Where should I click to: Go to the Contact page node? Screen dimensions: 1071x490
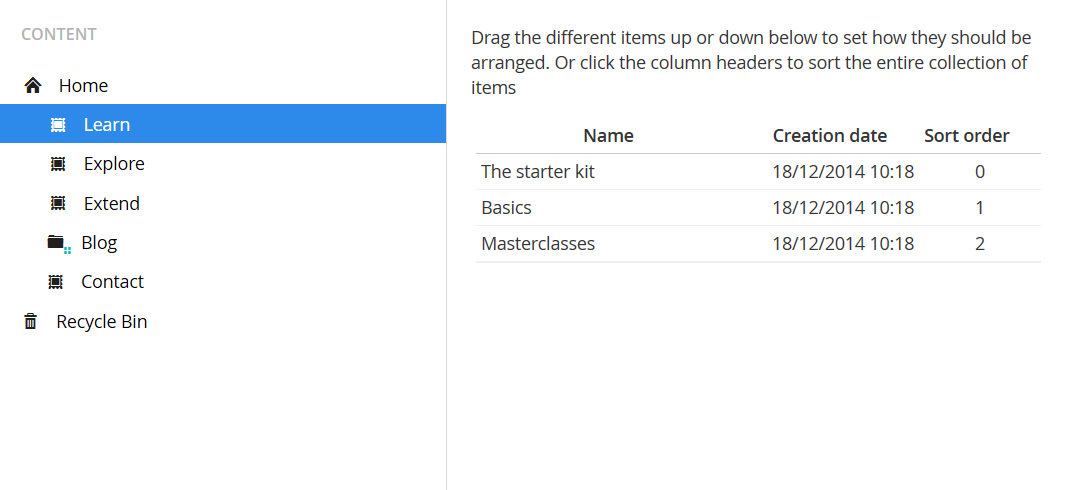pyautogui.click(x=112, y=282)
